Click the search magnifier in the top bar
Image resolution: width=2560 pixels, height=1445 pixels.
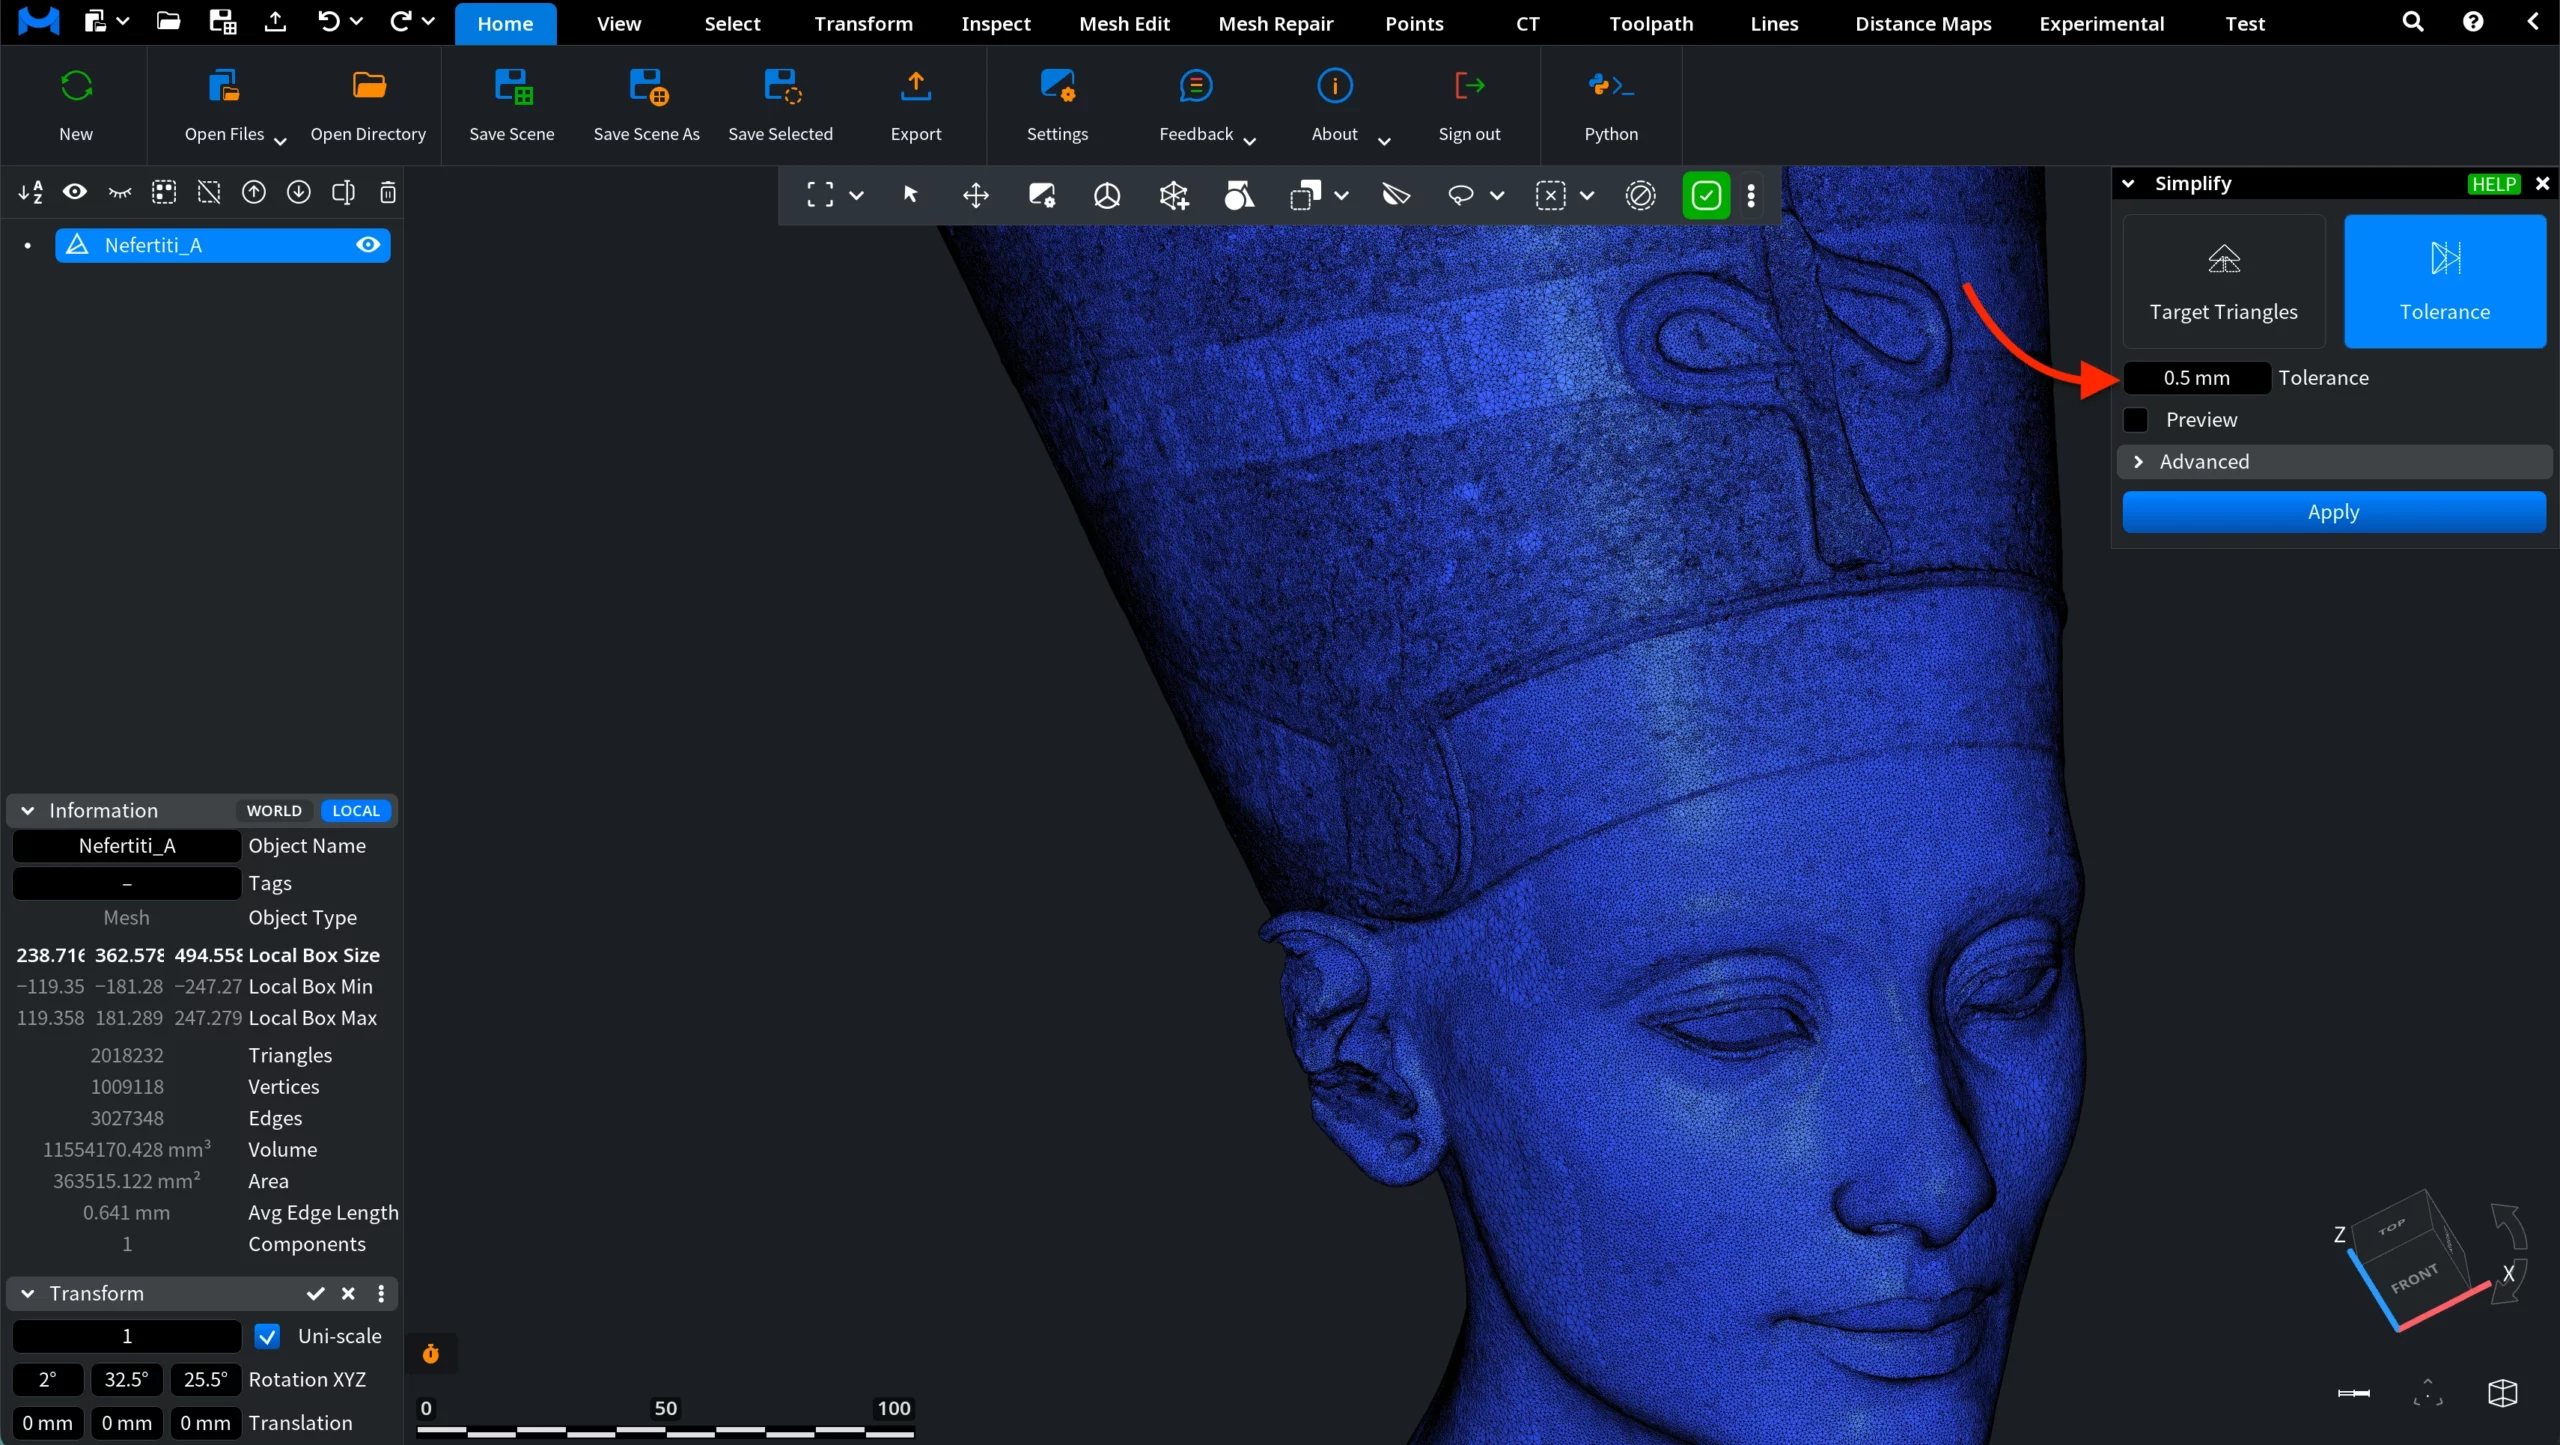click(x=2413, y=22)
